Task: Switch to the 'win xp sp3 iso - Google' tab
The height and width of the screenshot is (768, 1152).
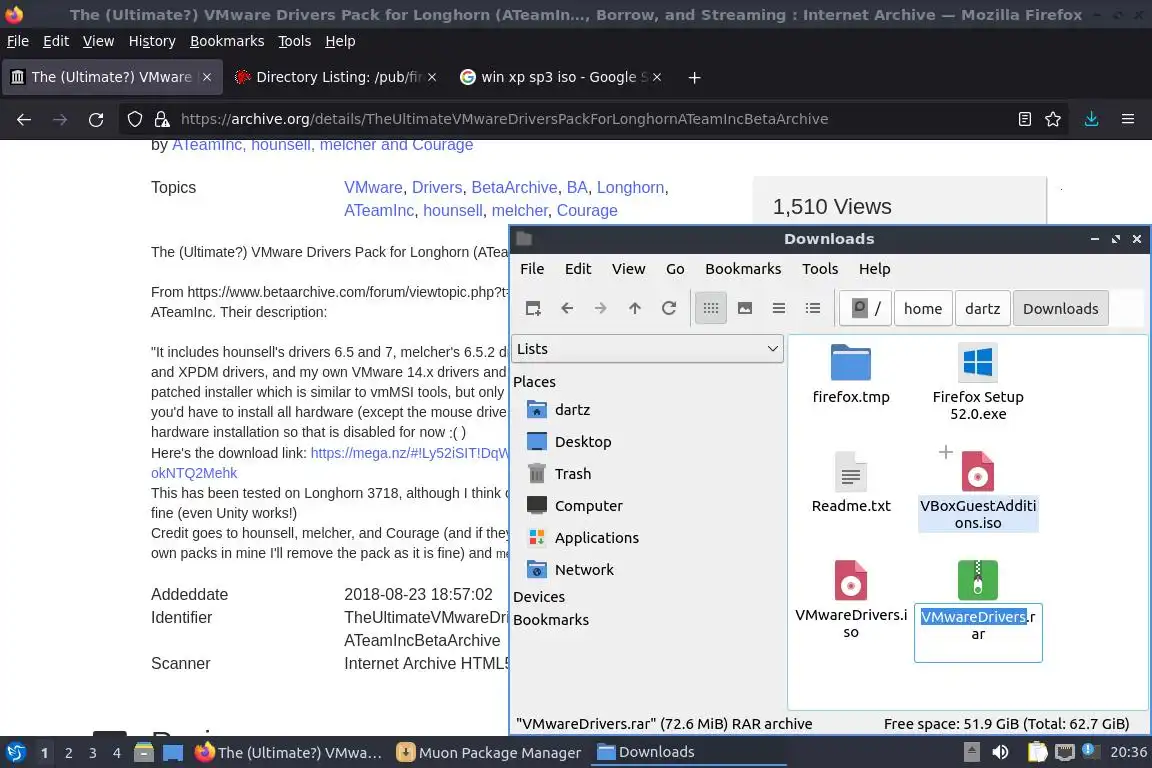Action: (561, 77)
